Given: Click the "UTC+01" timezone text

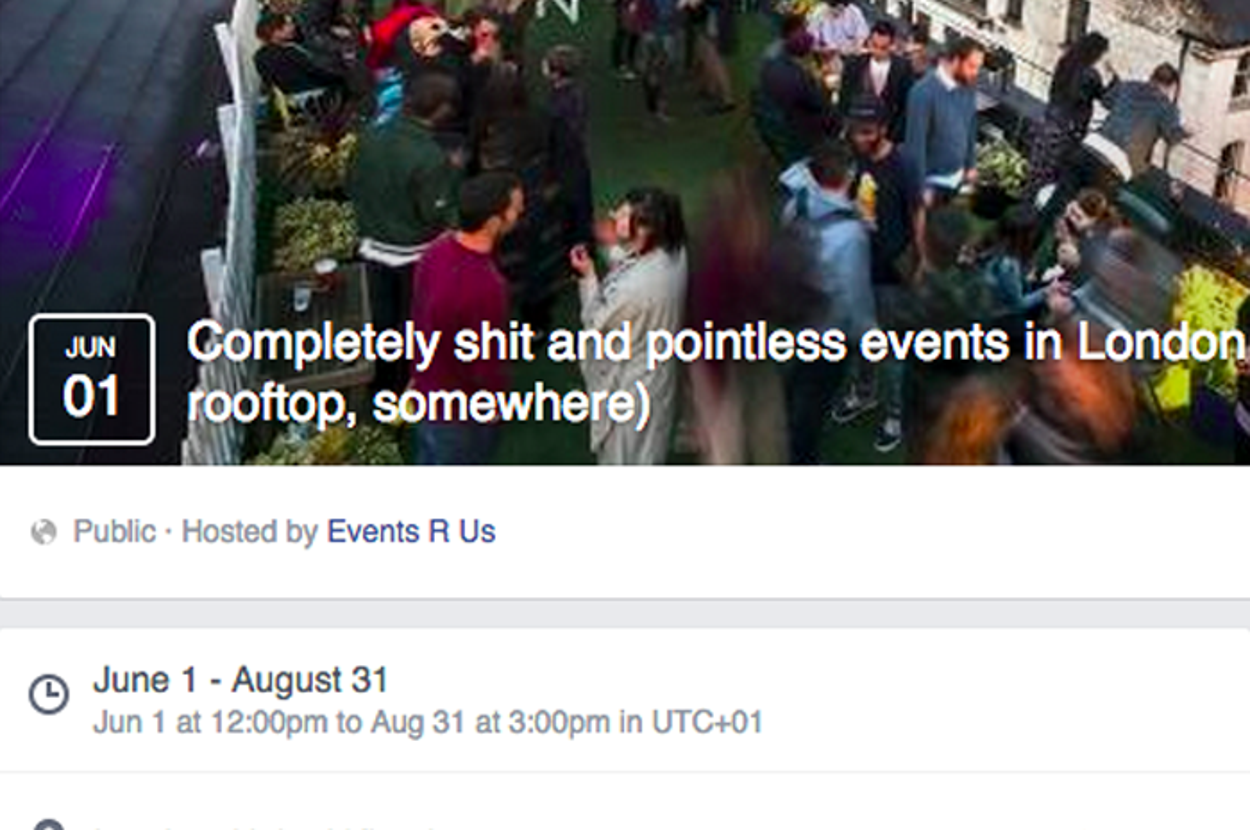Looking at the screenshot, I should coord(707,722).
